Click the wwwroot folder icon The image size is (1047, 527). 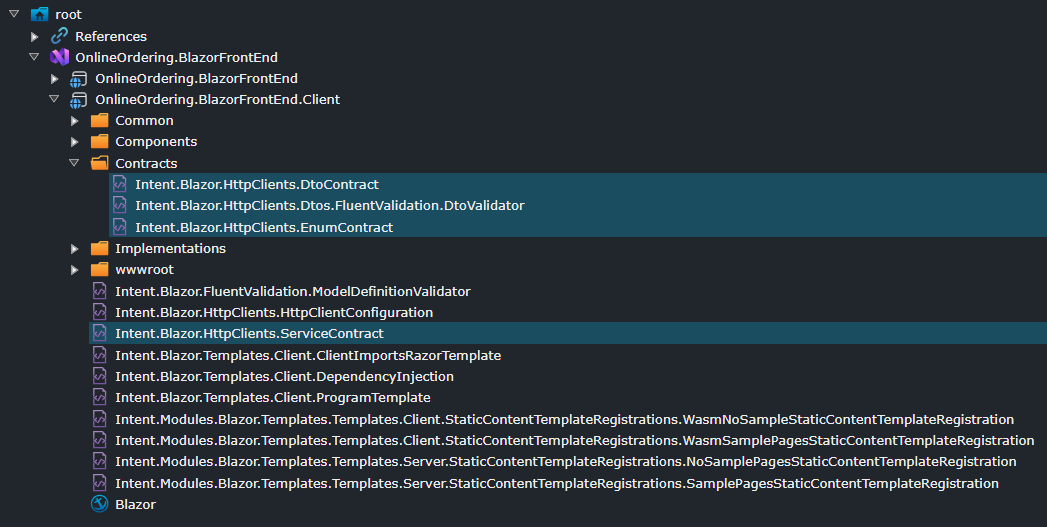tap(99, 269)
